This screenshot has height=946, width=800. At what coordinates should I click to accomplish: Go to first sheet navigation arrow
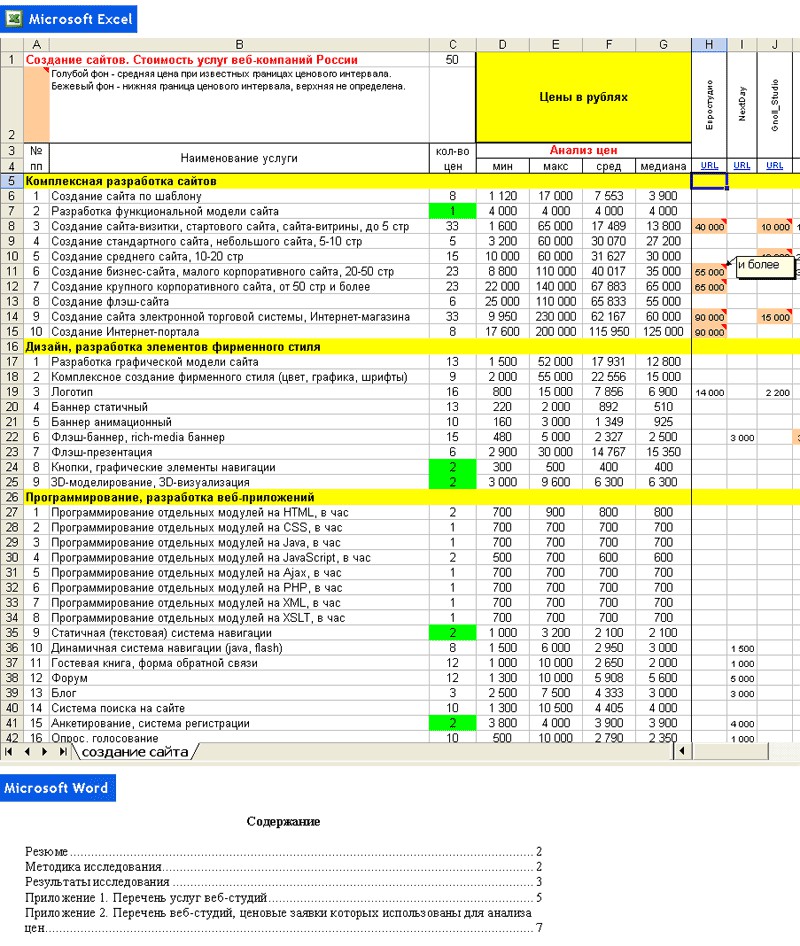(8, 752)
